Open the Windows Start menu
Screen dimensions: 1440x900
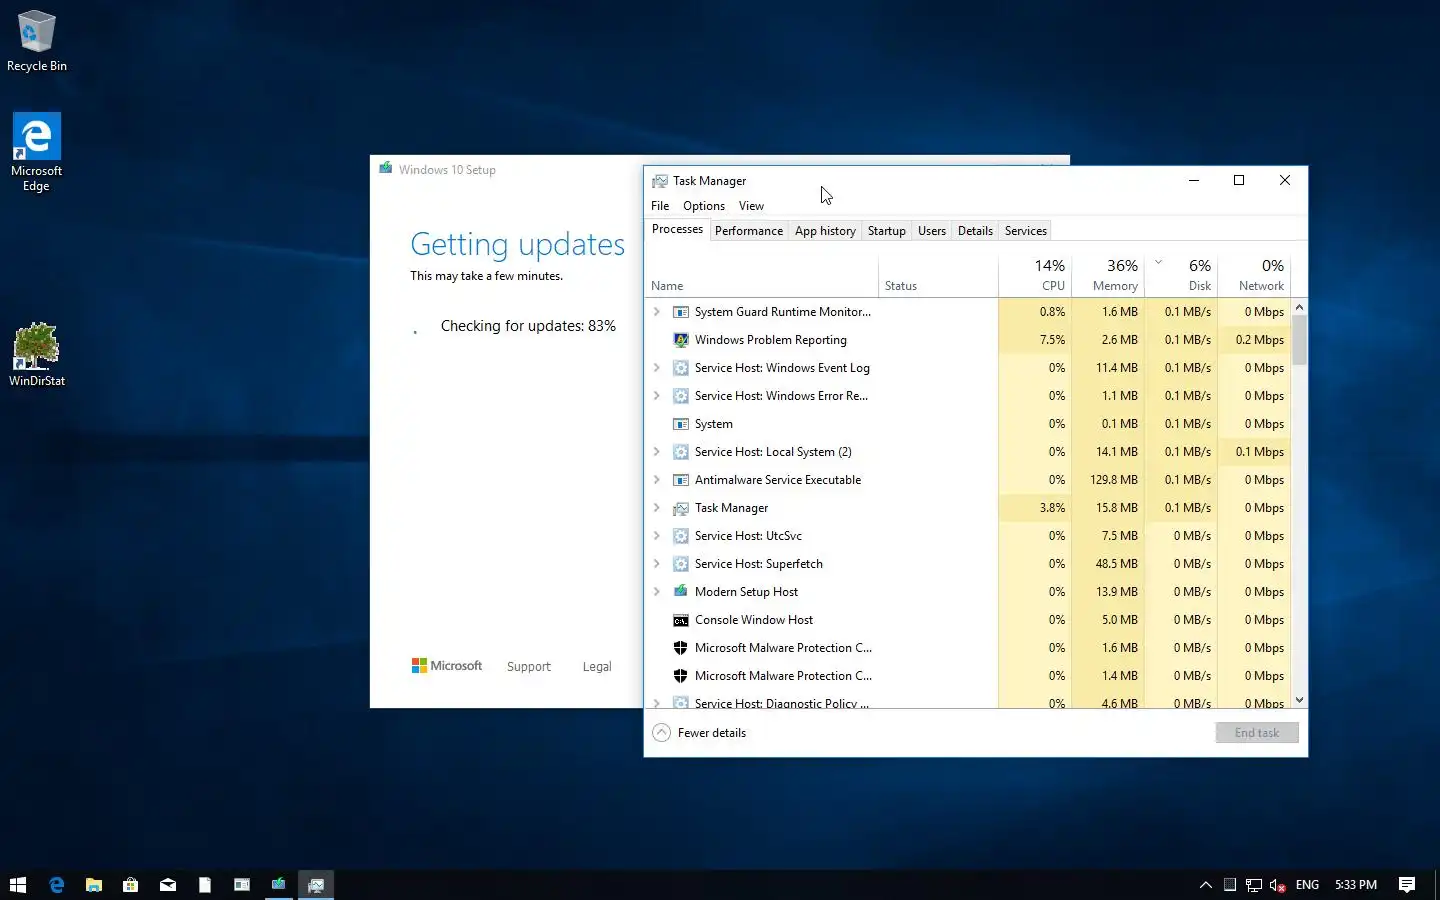18,884
